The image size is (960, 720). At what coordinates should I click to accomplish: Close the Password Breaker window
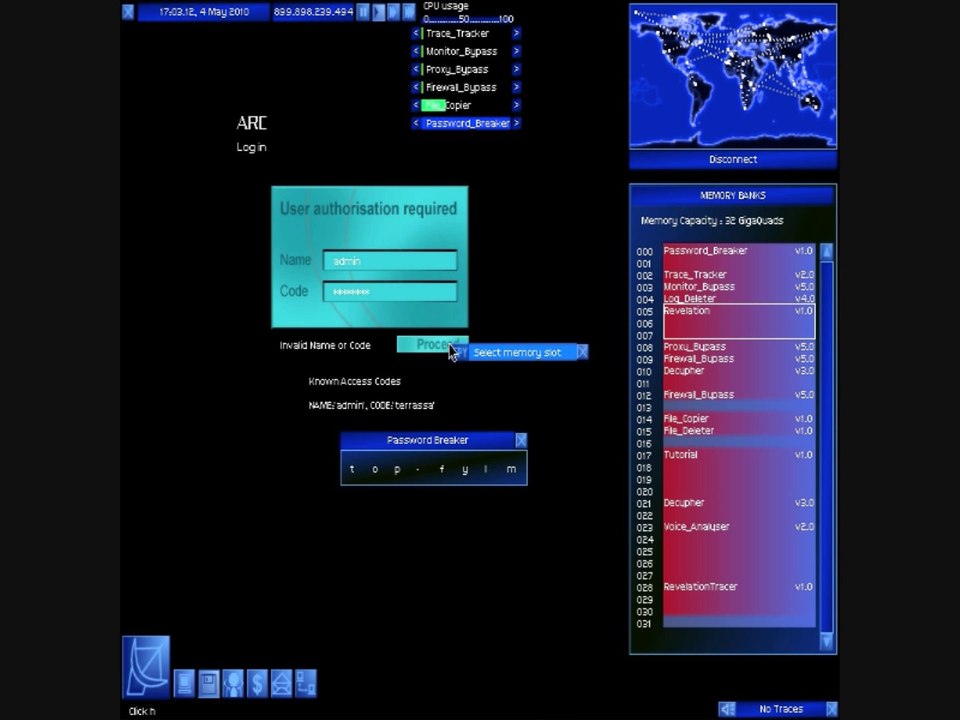[x=521, y=440]
